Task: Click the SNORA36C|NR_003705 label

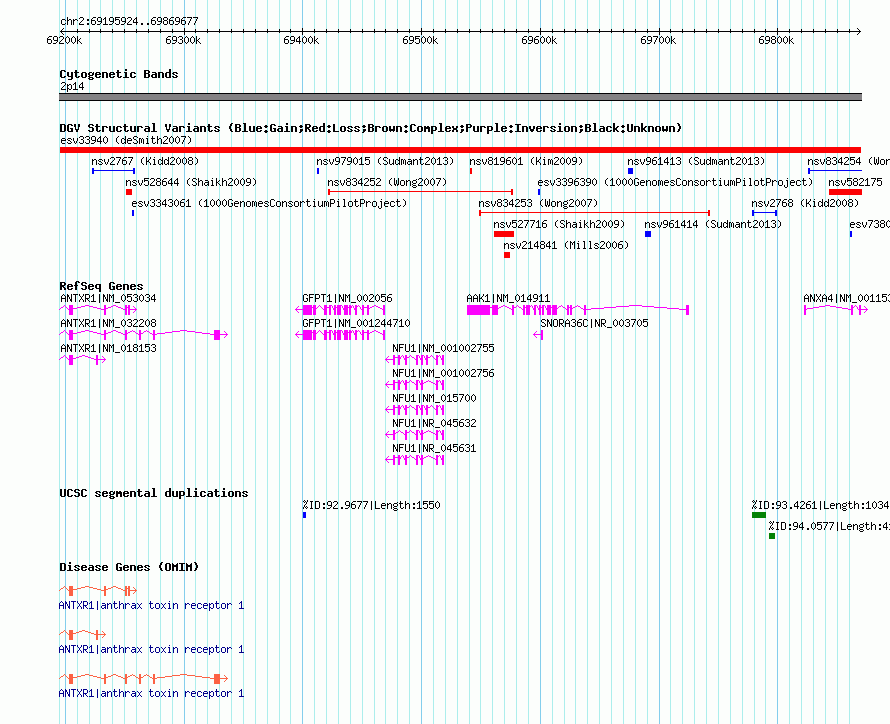Action: [594, 323]
